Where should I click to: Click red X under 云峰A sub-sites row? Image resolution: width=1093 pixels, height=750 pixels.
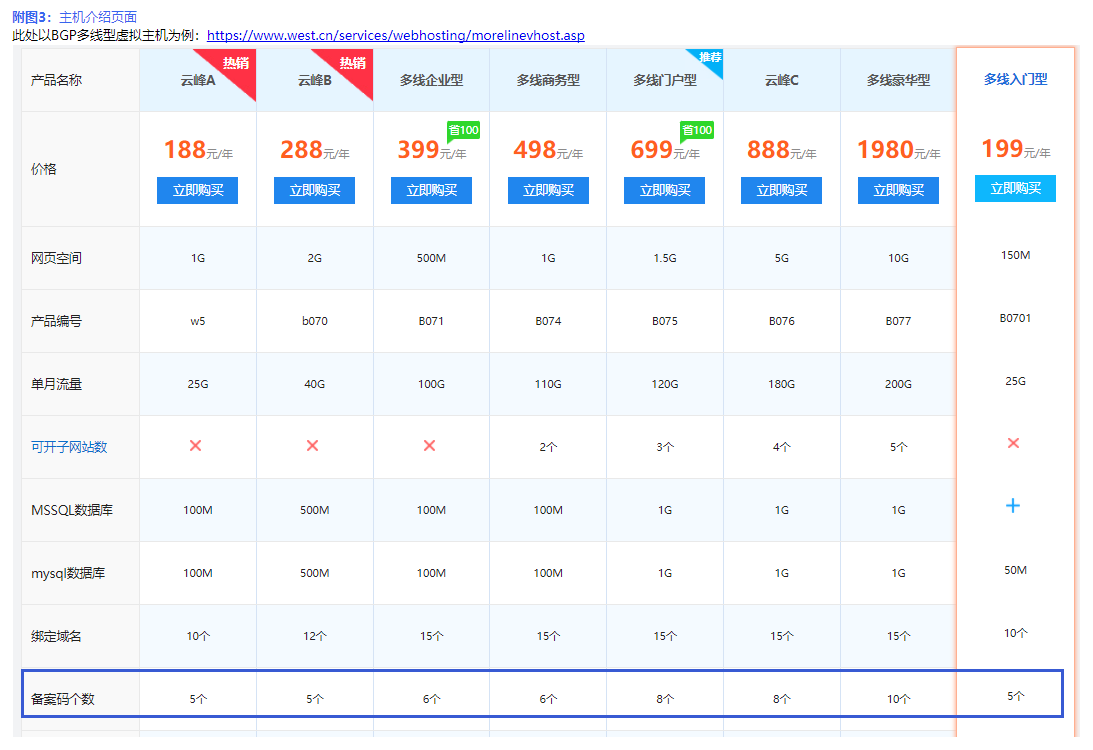pos(196,446)
